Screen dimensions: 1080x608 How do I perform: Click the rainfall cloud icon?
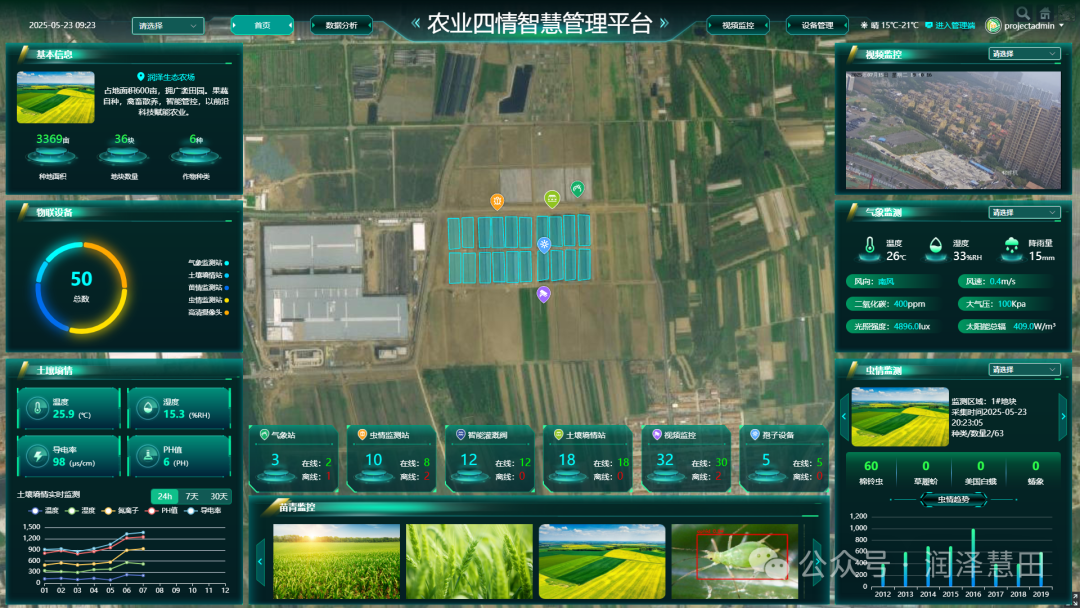click(1011, 246)
